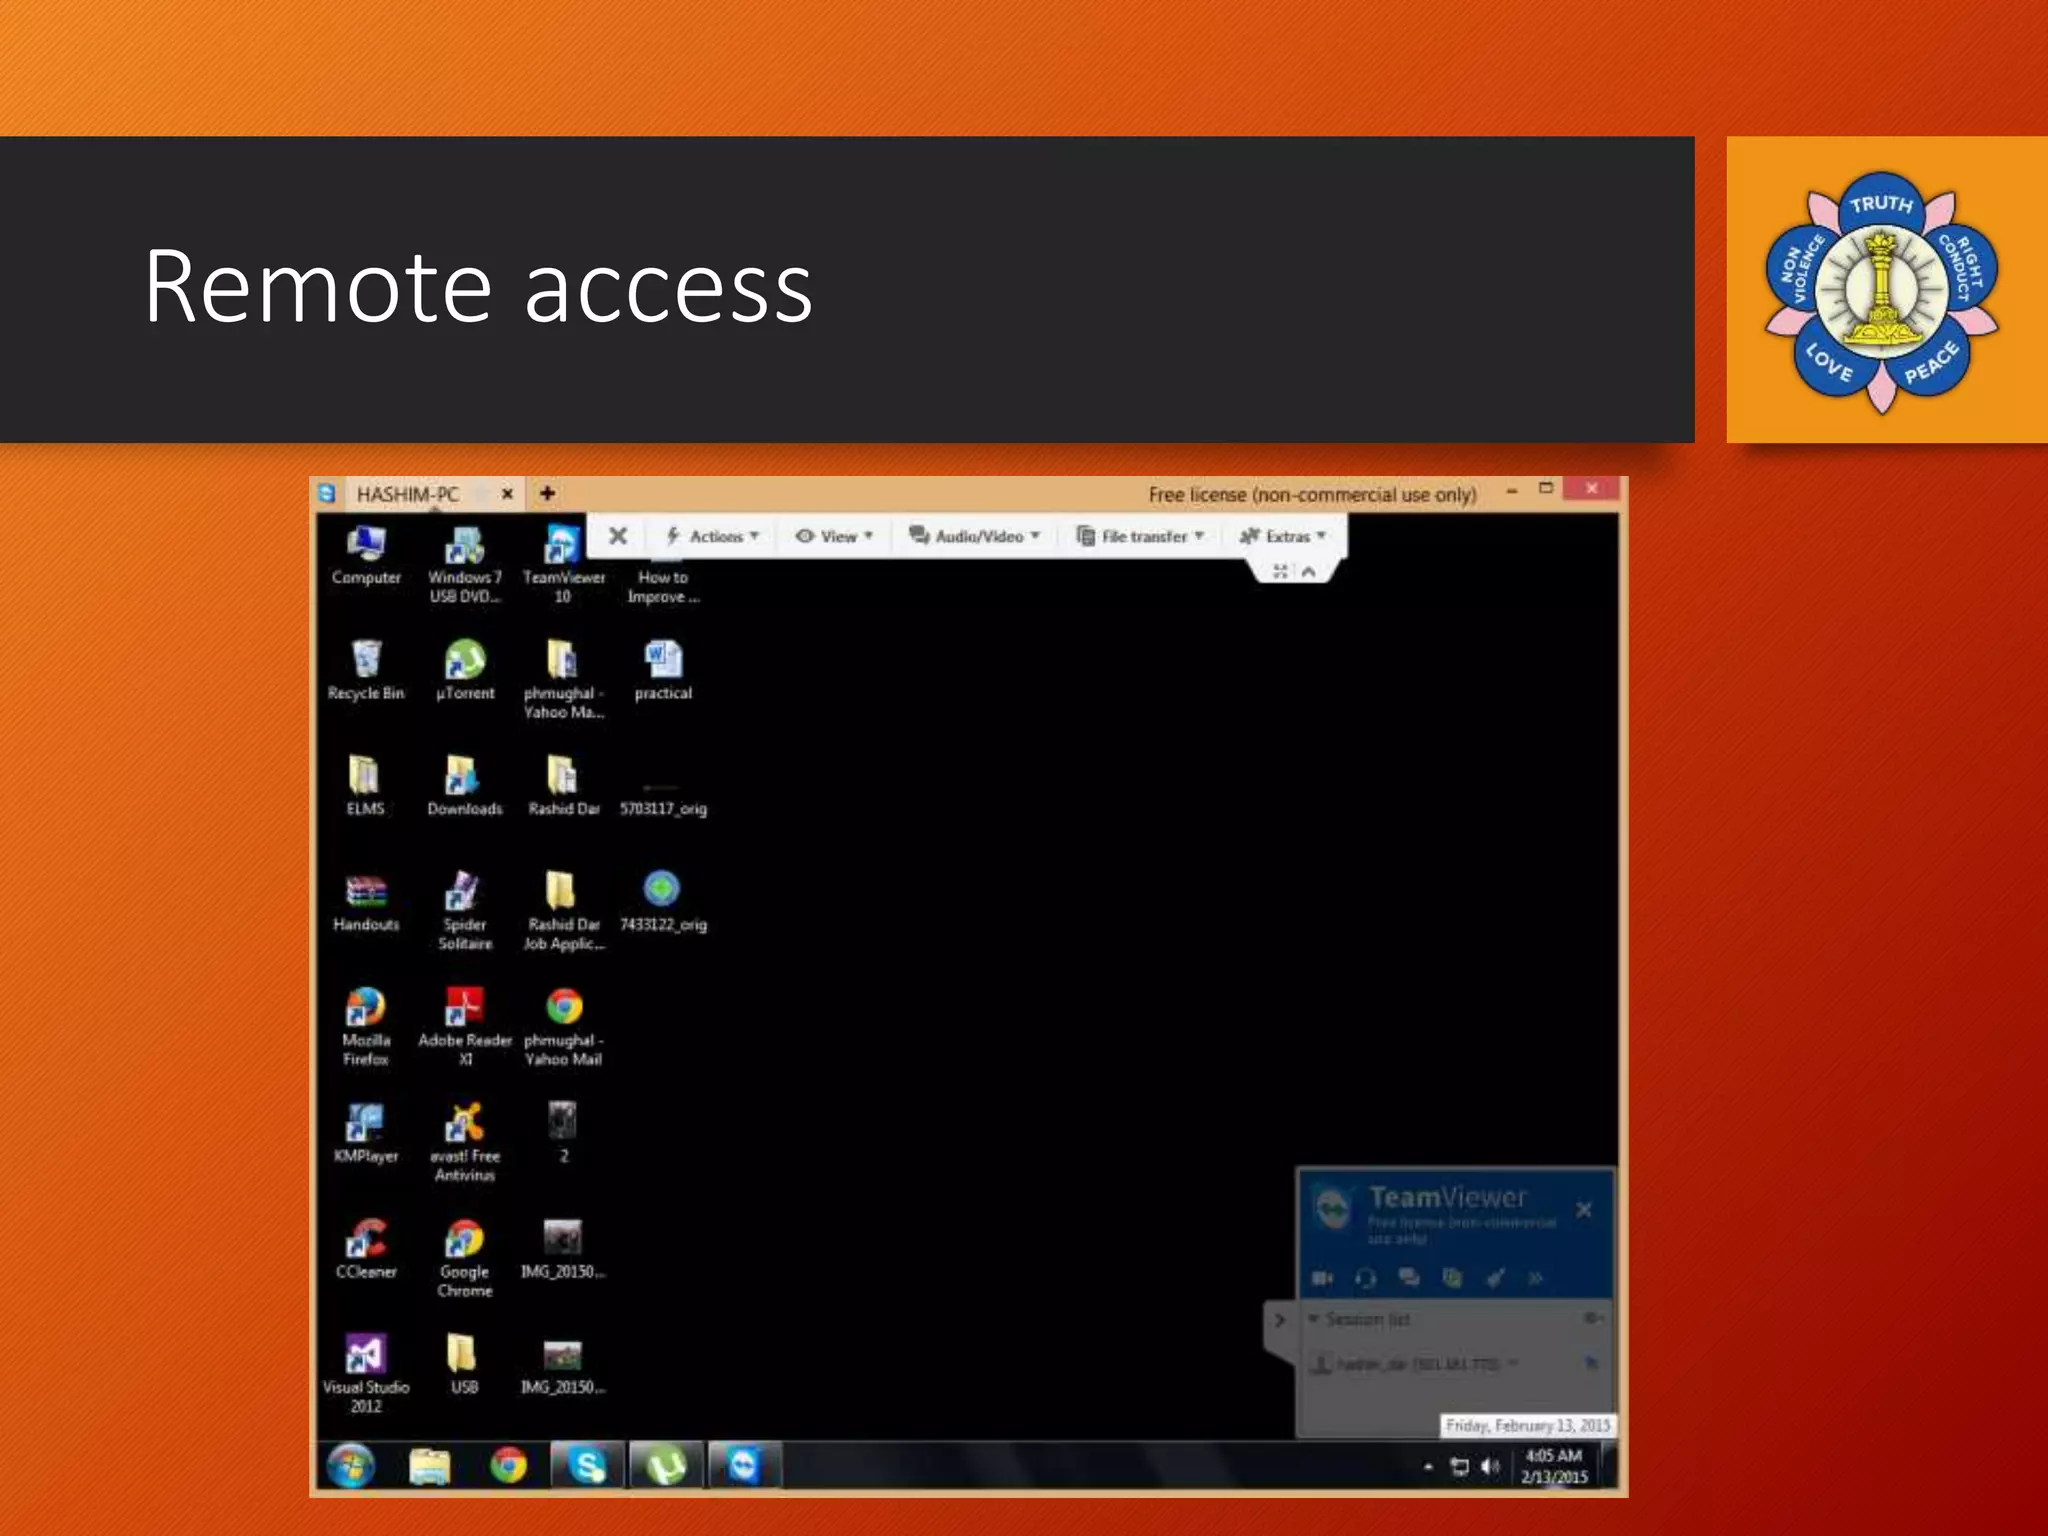This screenshot has width=2048, height=1536.
Task: Launch avast! Free Antivirus
Action: 465,1143
